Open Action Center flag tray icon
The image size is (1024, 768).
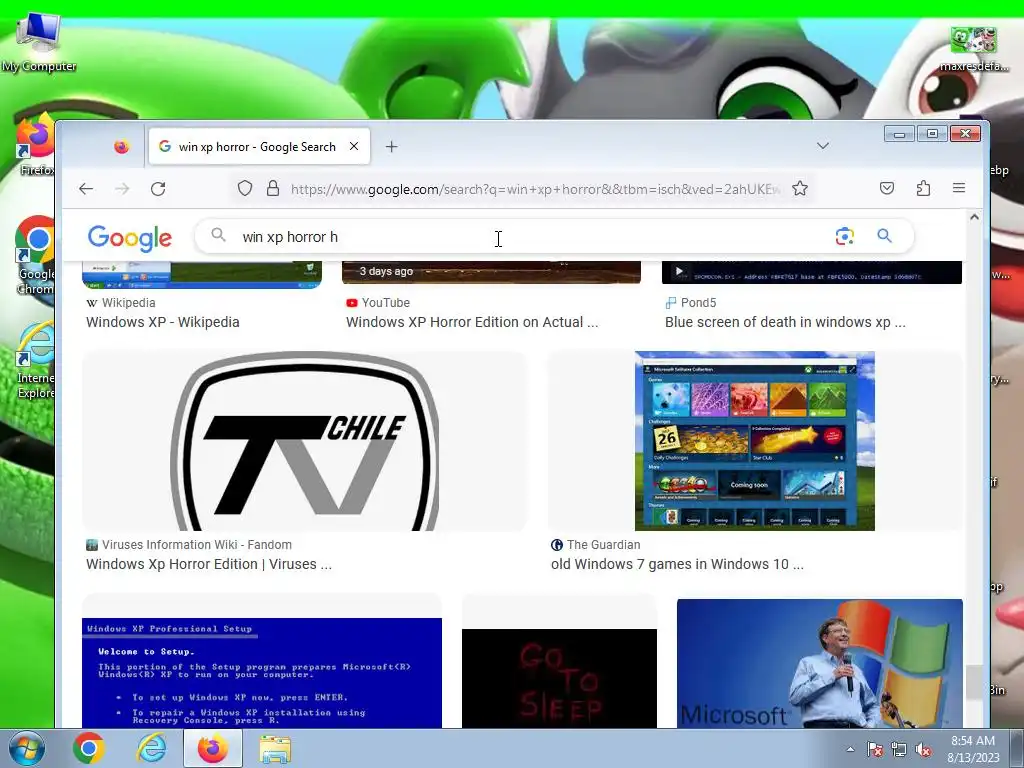pyautogui.click(x=874, y=749)
